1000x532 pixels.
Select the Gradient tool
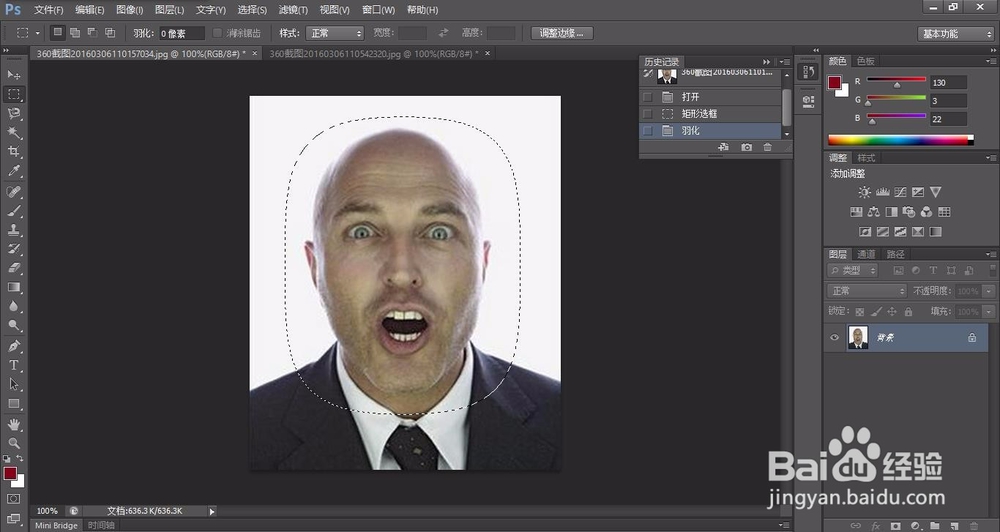(13, 287)
